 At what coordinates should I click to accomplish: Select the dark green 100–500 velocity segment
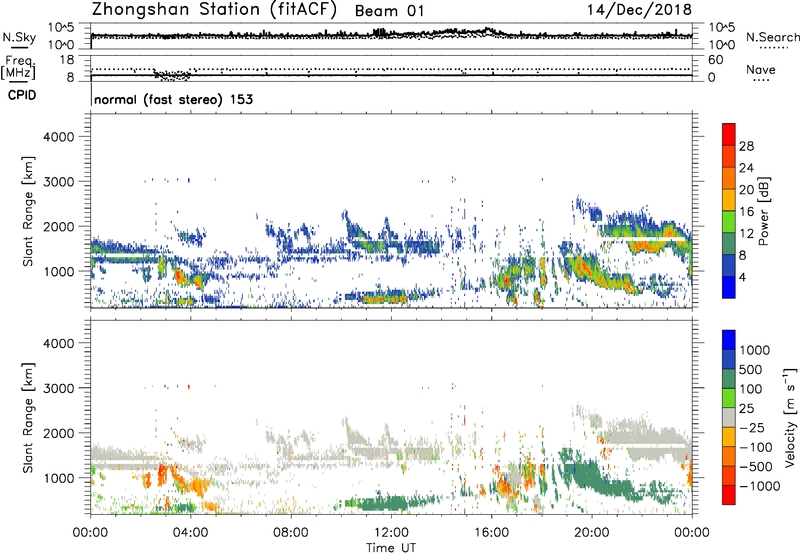[729, 379]
